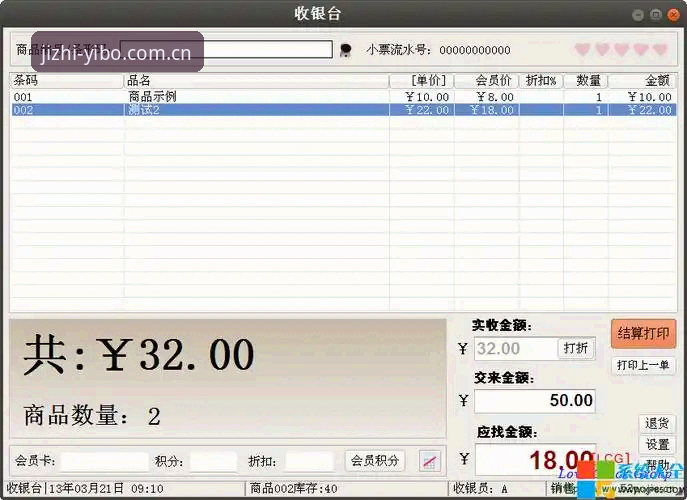The height and width of the screenshot is (500, 687).
Task: Click the 会员积分 member points button
Action: (x=375, y=461)
